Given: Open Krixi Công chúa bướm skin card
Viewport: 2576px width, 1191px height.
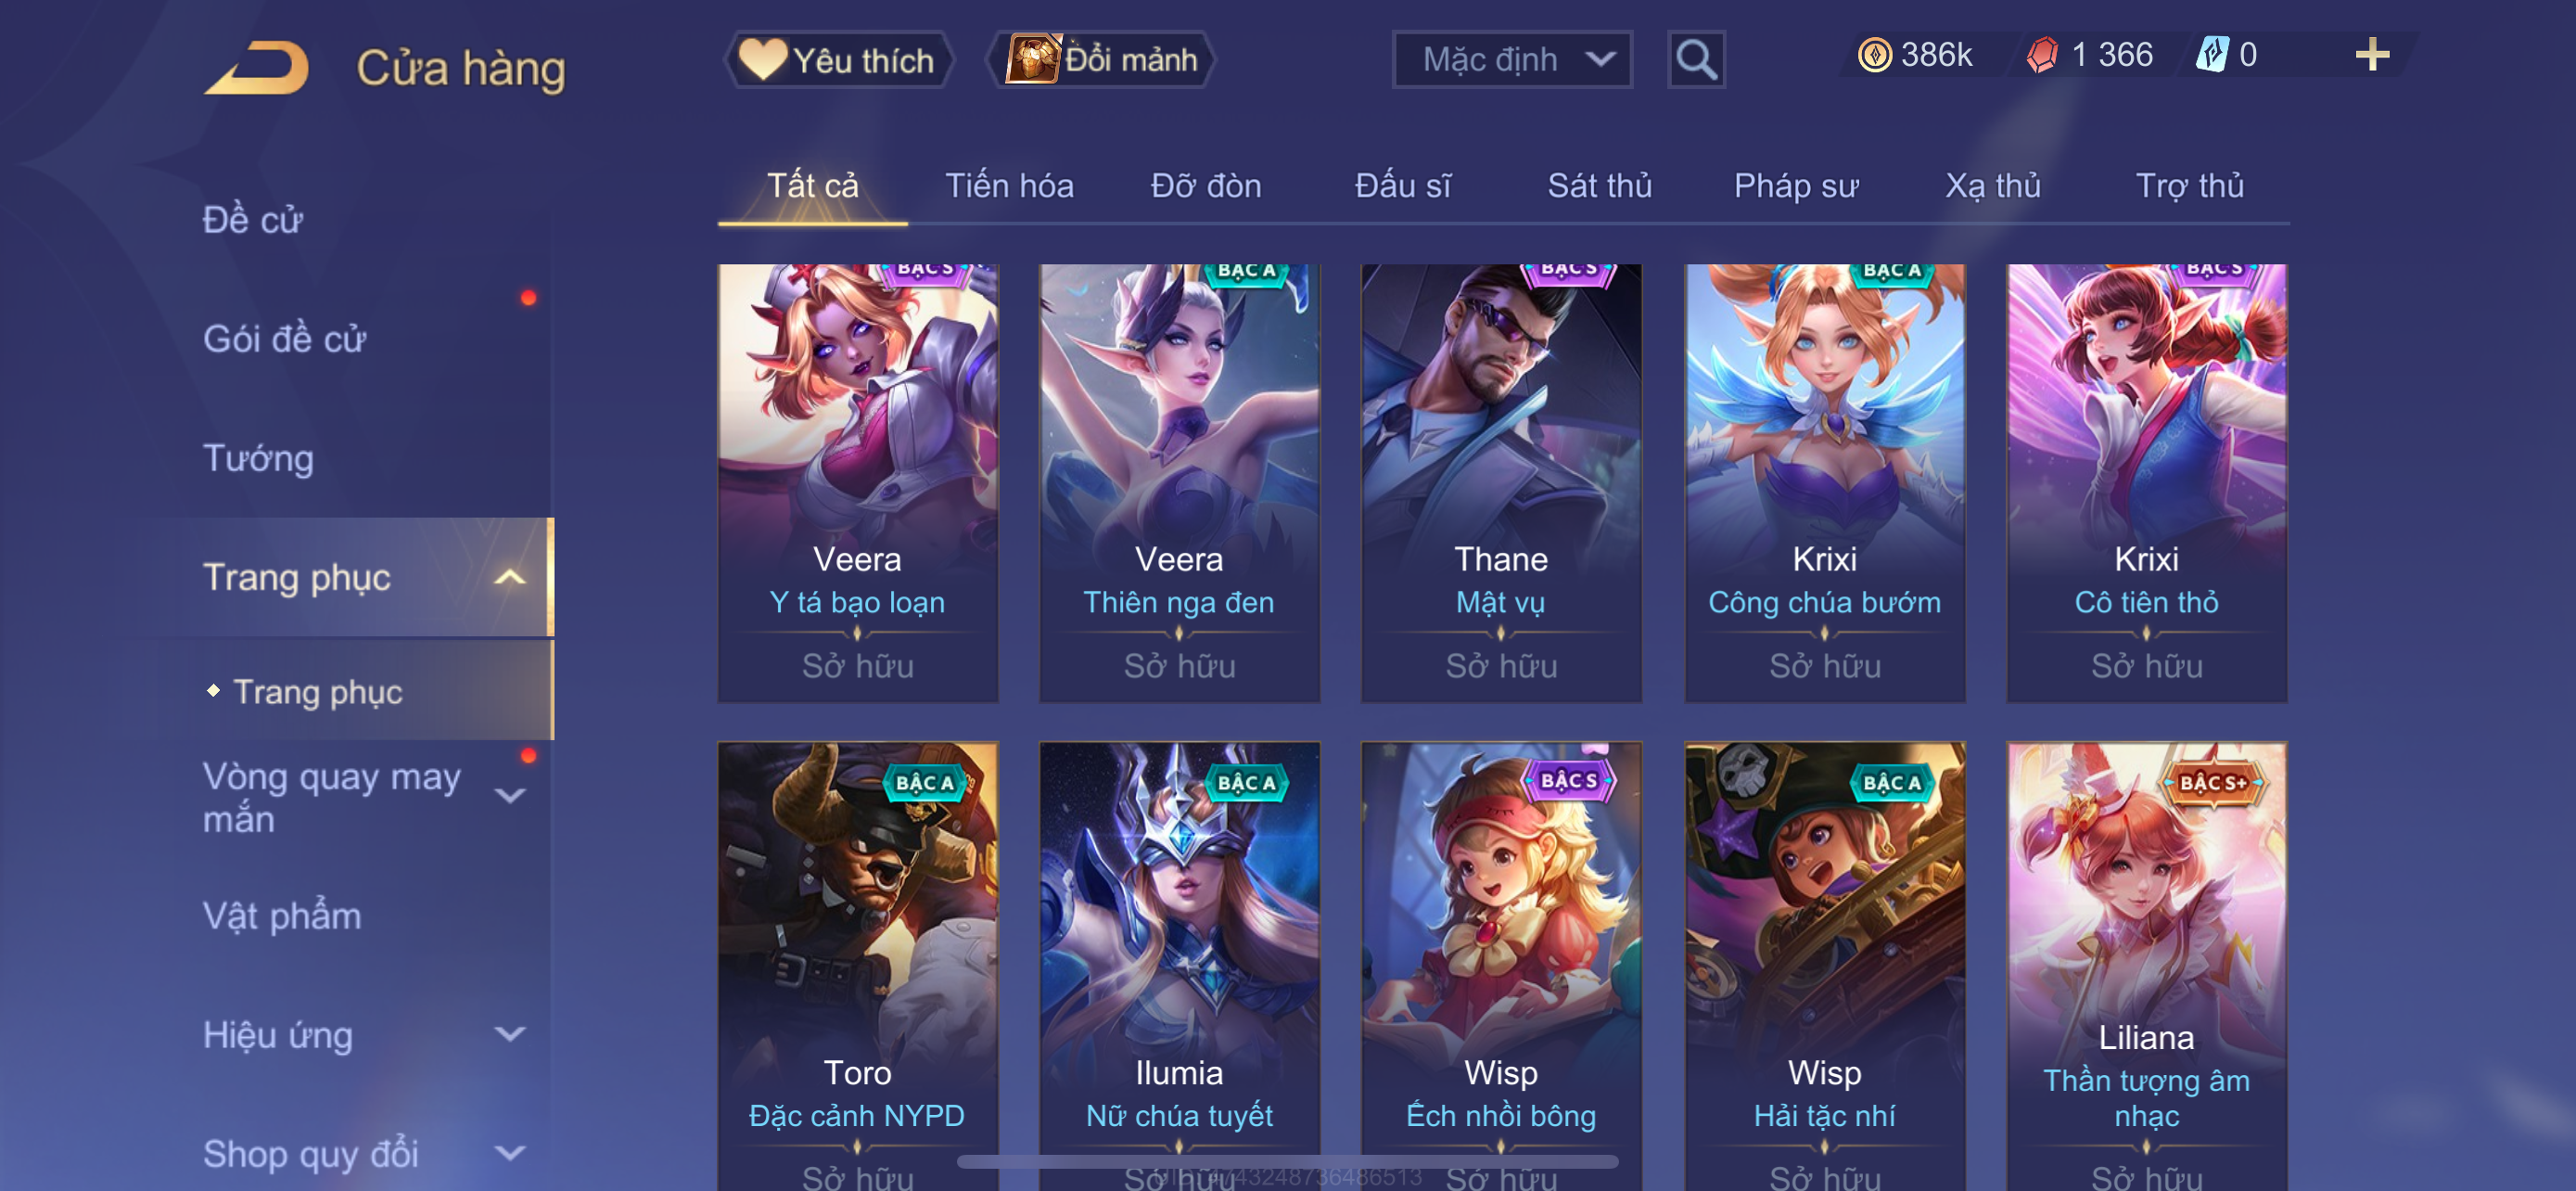Looking at the screenshot, I should 1825,483.
